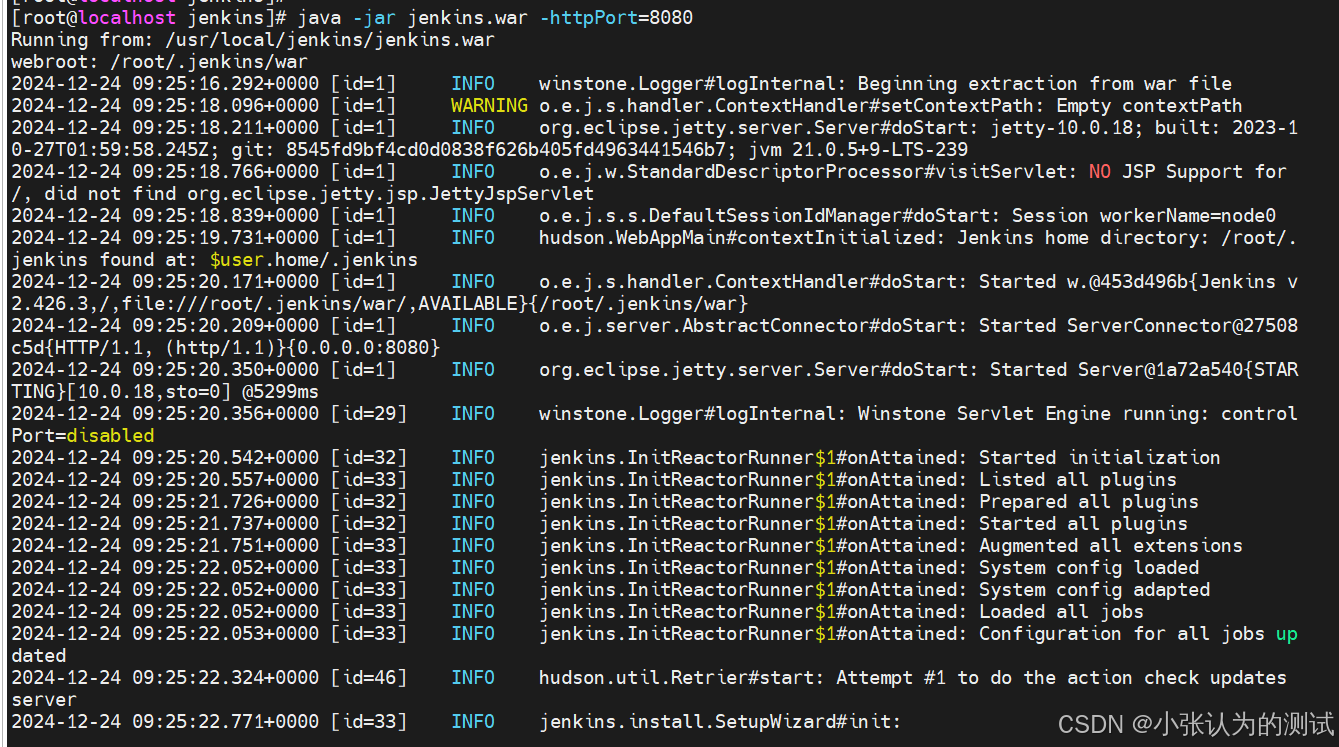The image size is (1339, 747).
Task: Select the git hash 8545fd9bf4cd0d0838f626b405fd4963441546b7
Action: coord(506,150)
